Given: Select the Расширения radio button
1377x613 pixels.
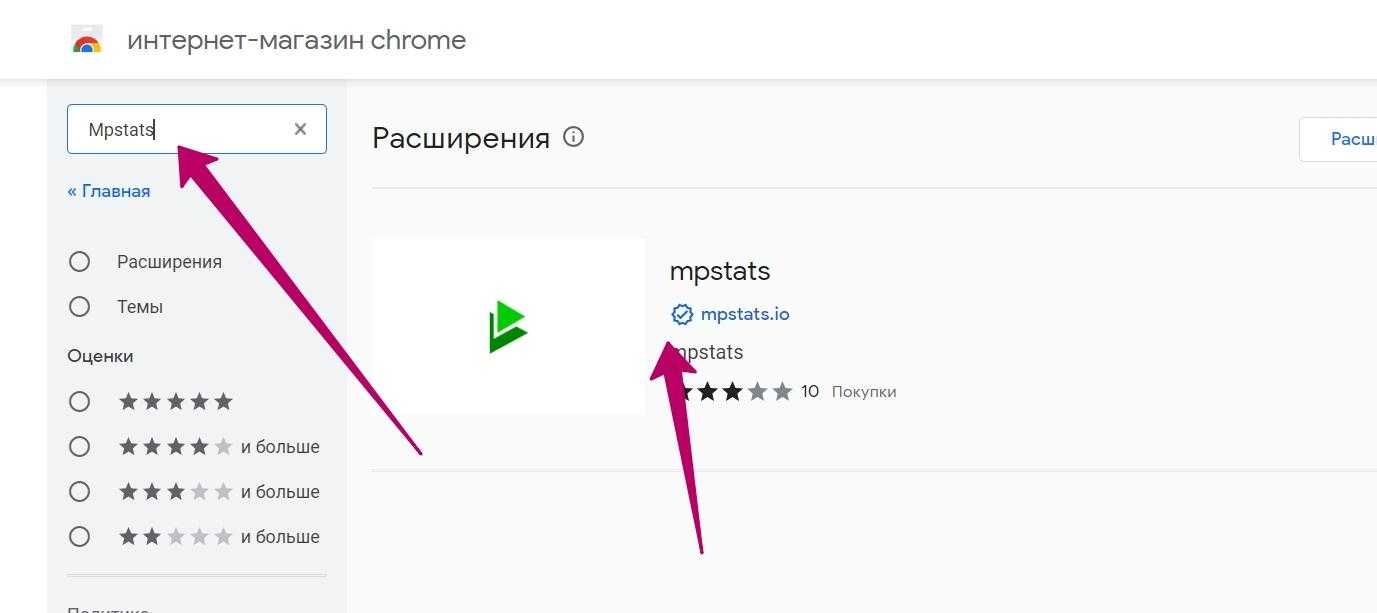Looking at the screenshot, I should [80, 262].
